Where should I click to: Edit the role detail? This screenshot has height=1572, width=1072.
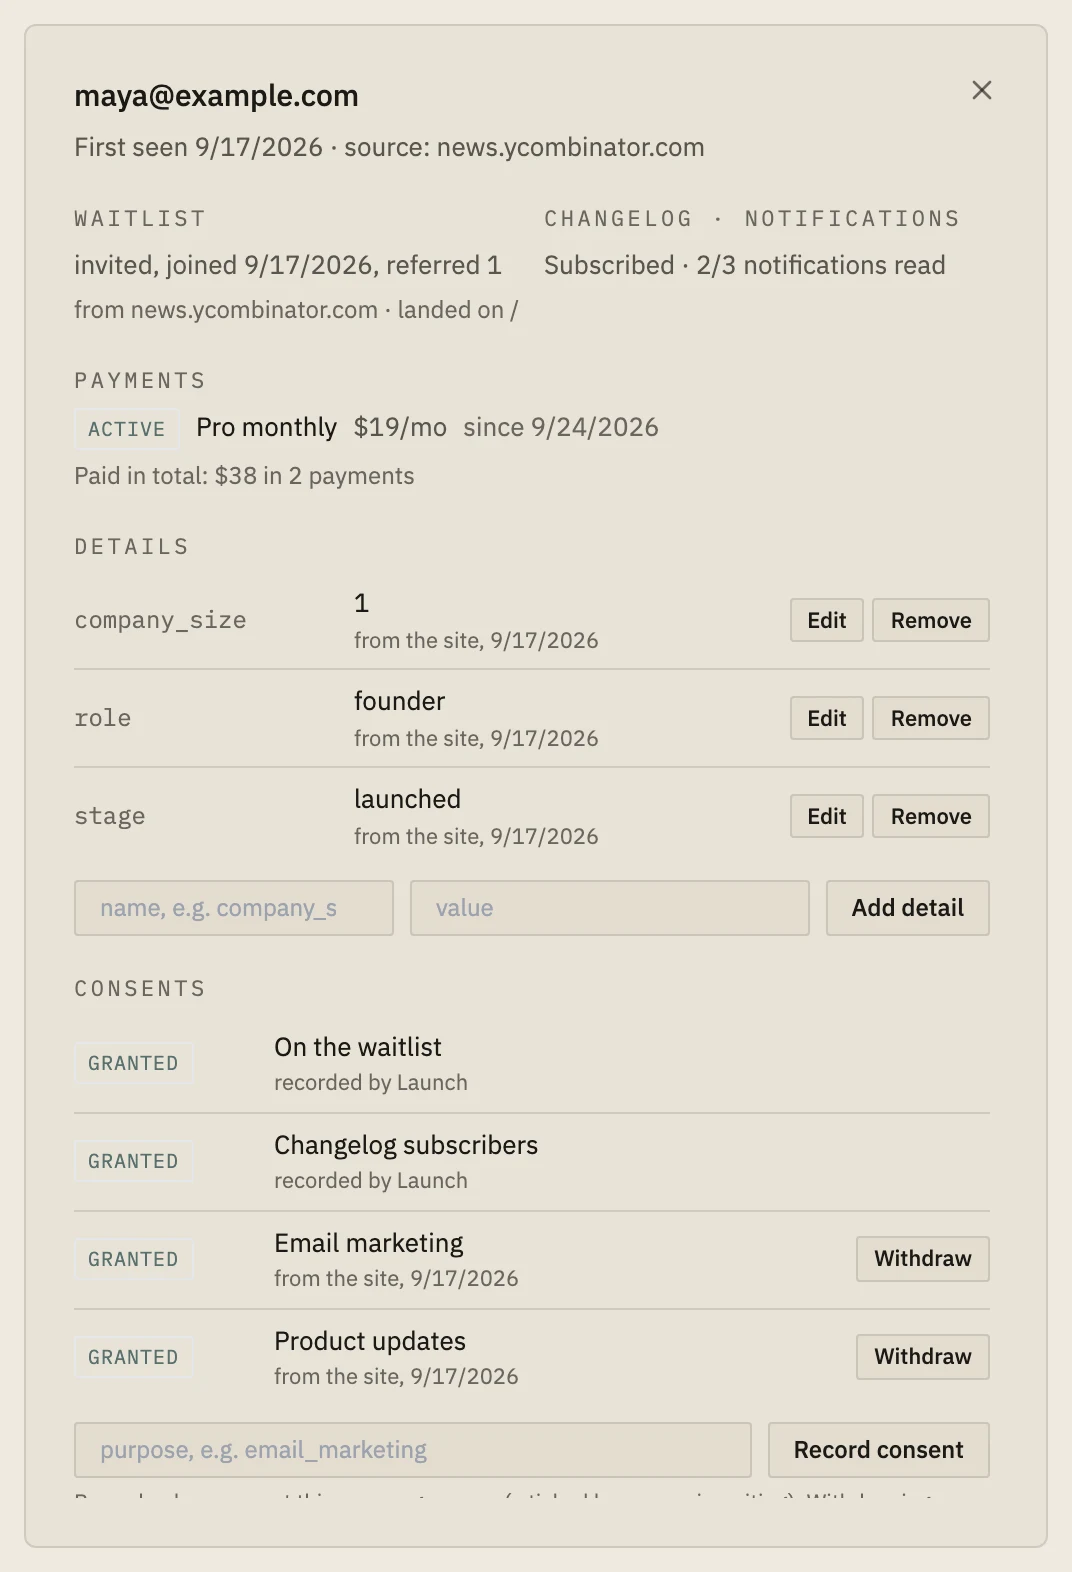pos(827,718)
